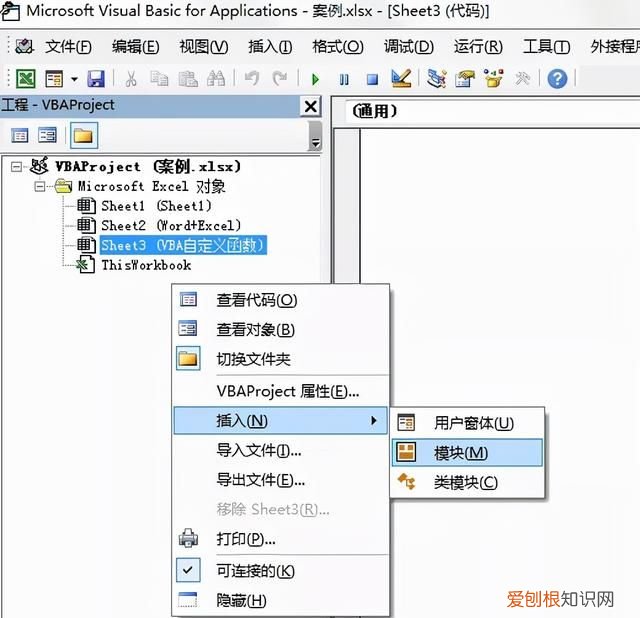Open the 编辑(E) menu
Viewport: 640px width, 618px height.
[x=136, y=47]
